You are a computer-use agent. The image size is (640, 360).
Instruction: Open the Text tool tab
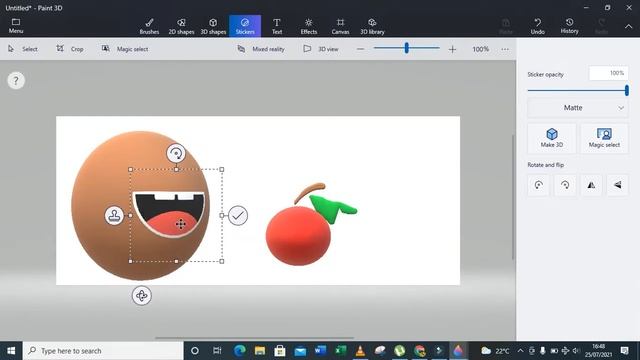(x=277, y=26)
